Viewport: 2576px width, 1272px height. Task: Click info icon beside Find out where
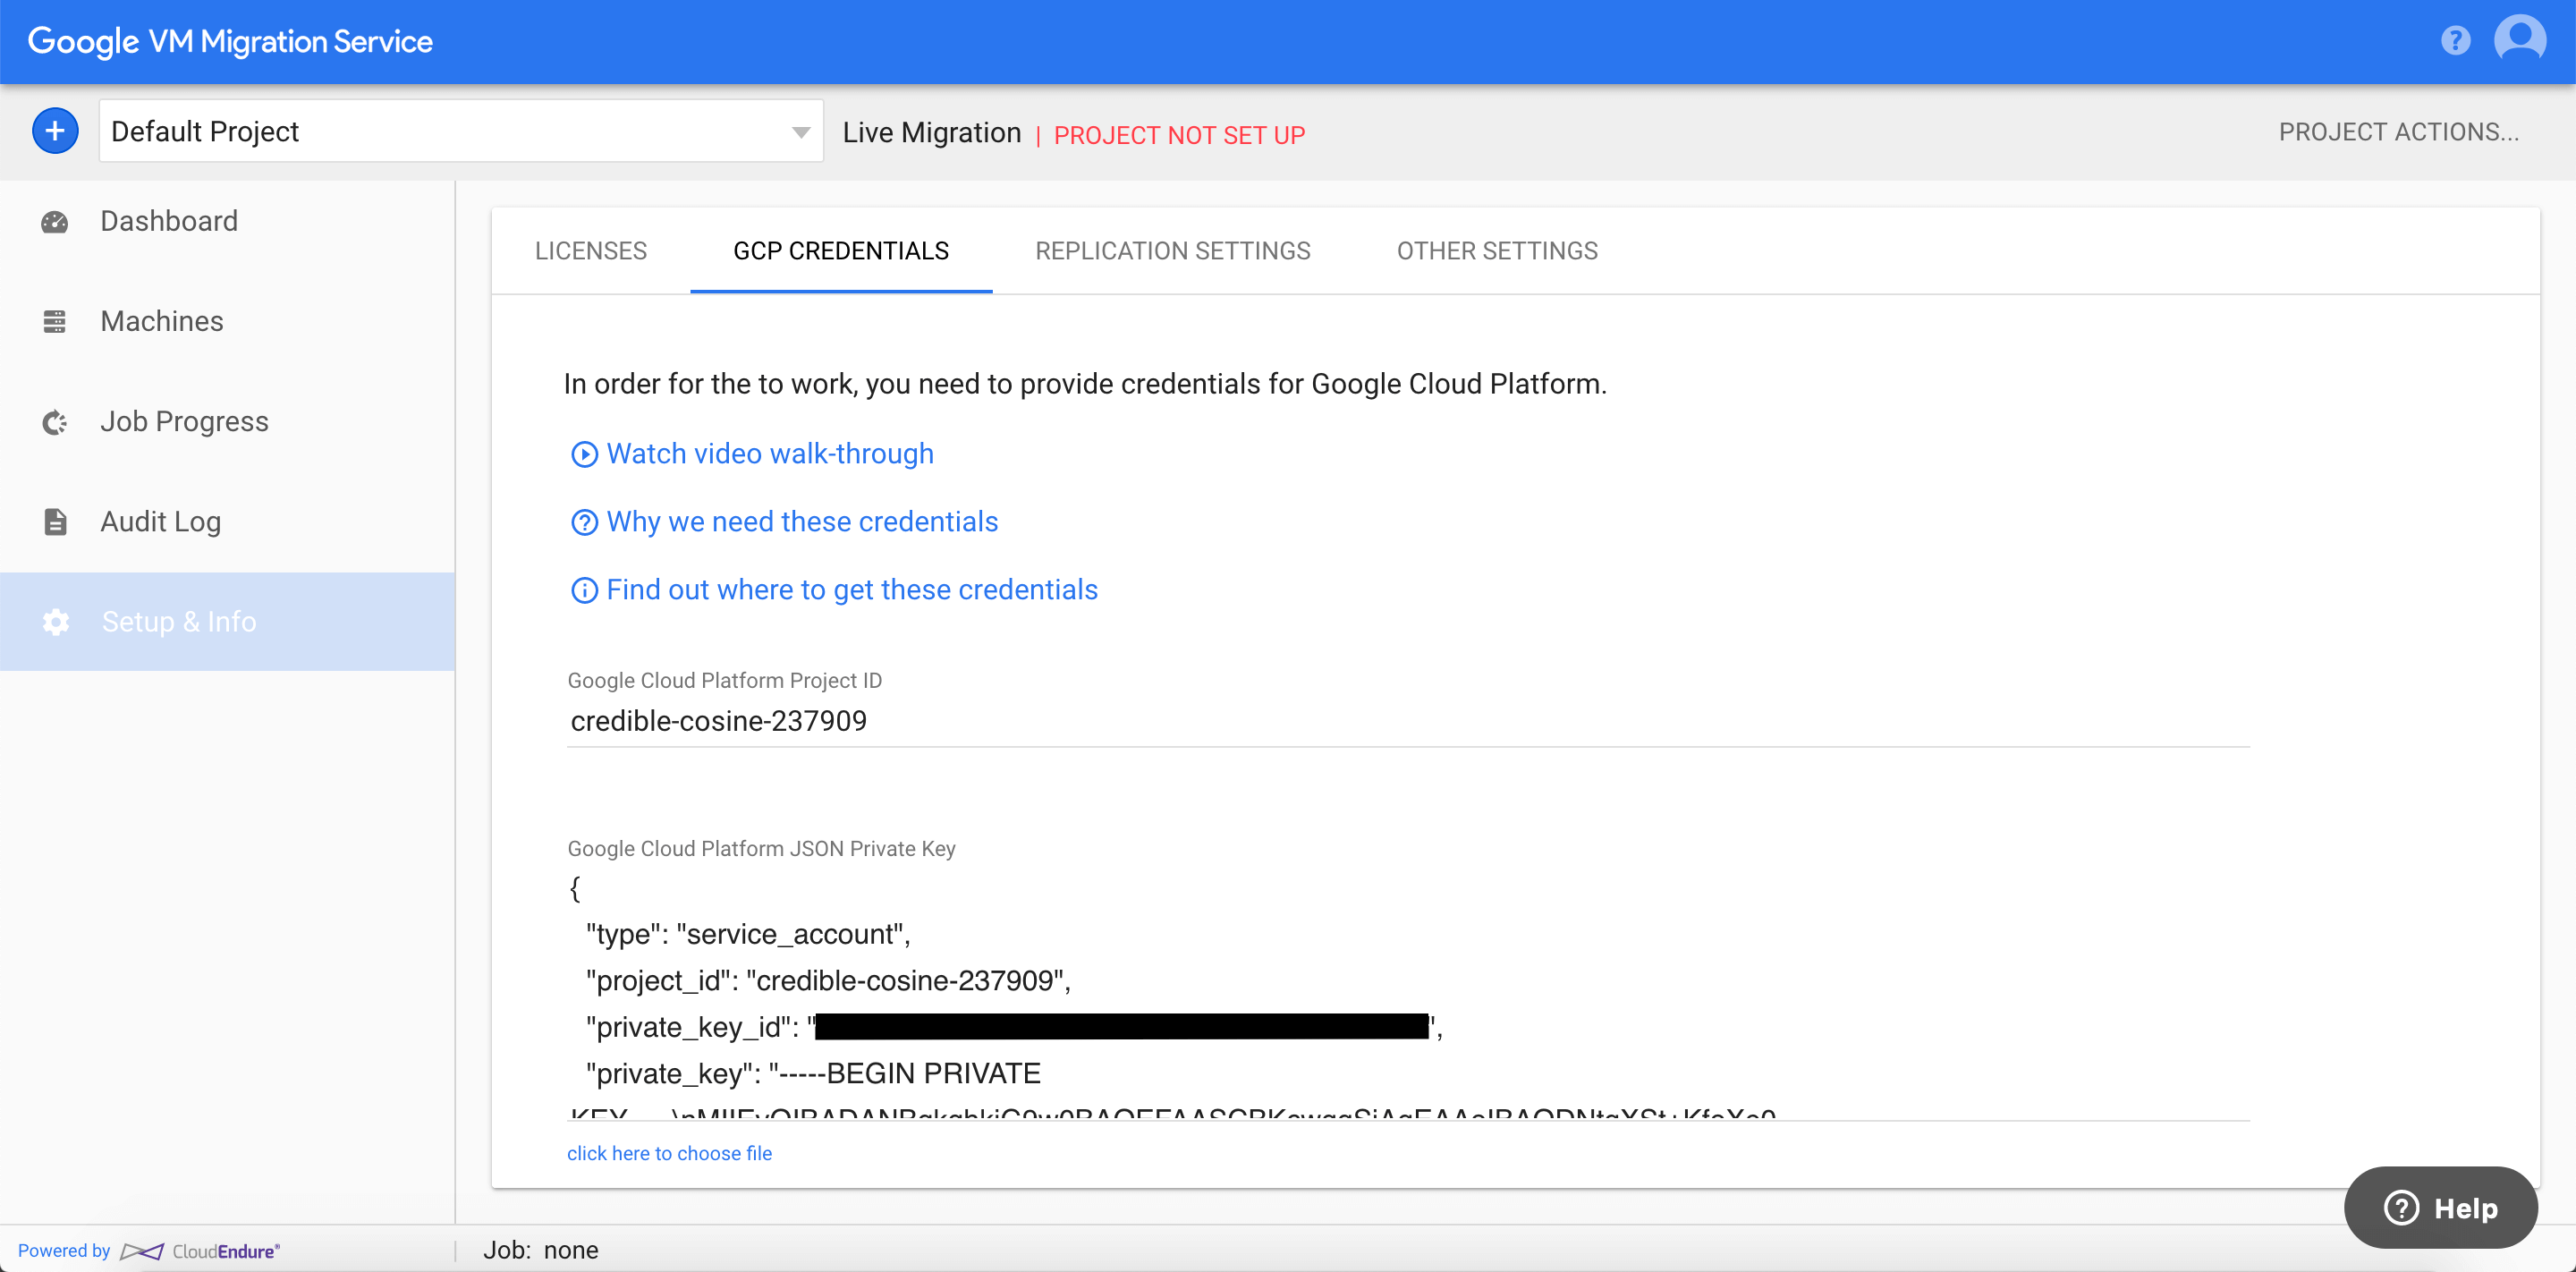pyautogui.click(x=584, y=591)
